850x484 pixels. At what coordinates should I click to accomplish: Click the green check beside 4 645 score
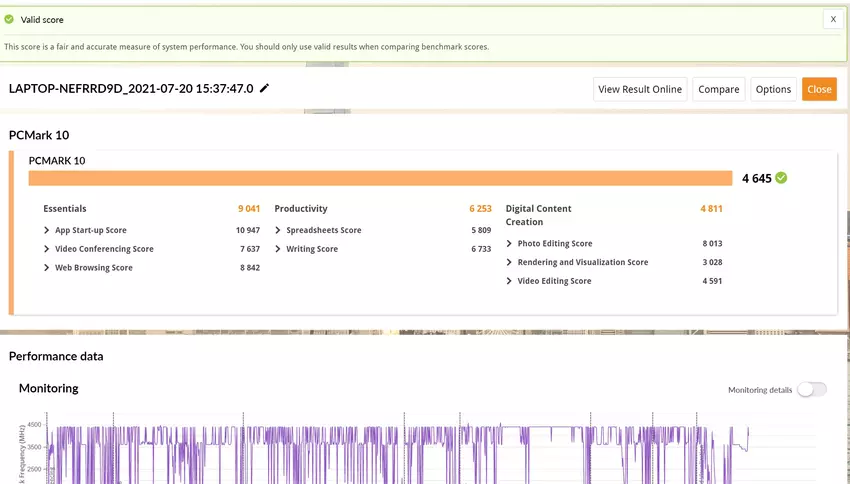click(x=781, y=178)
